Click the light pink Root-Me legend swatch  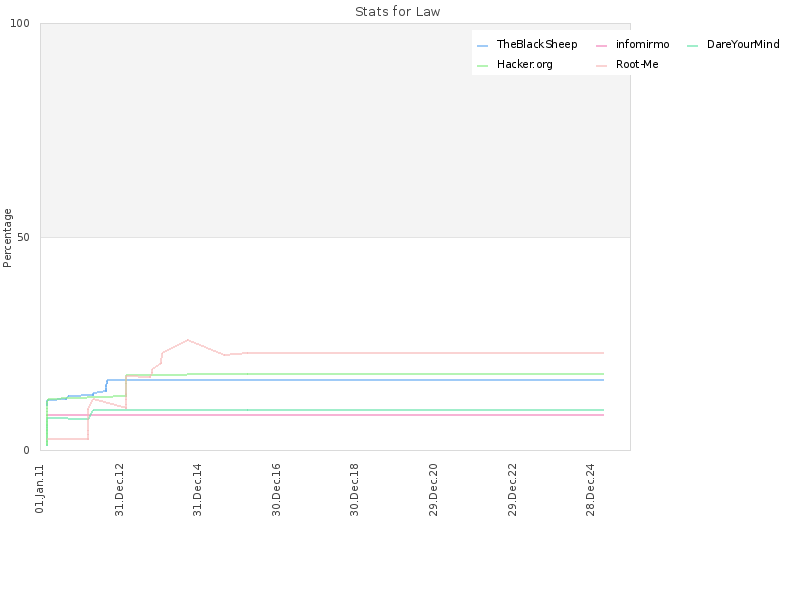pos(602,66)
